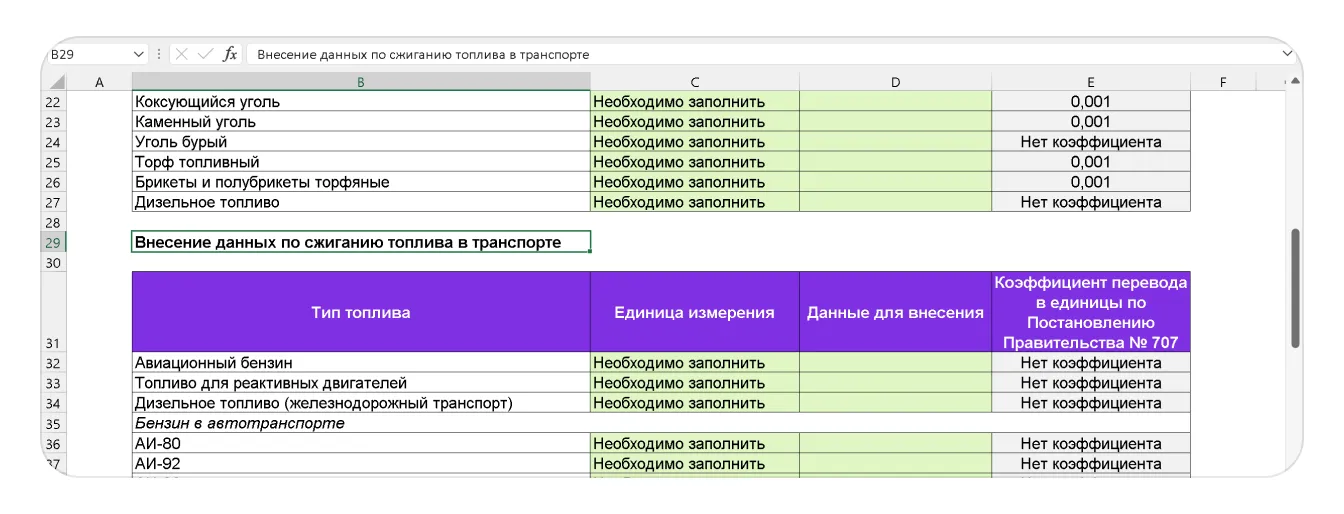Open the Insert Function fx icon
Image resolution: width=1344 pixels, height=514 pixels.
[x=230, y=54]
